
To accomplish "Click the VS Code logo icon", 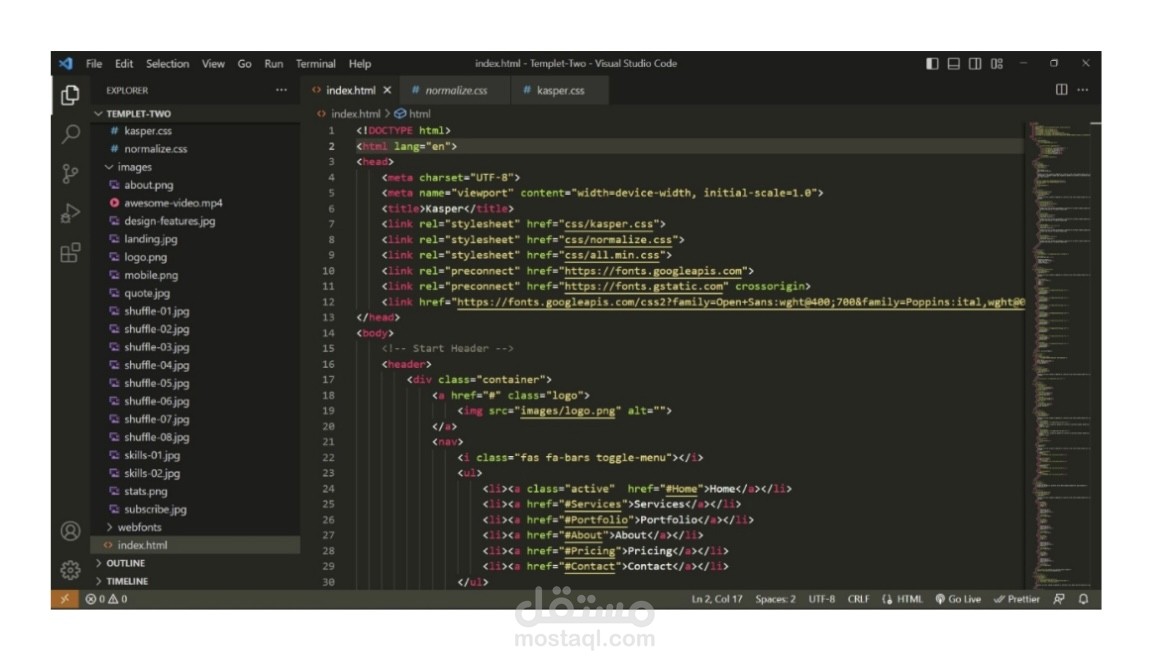I will click(66, 63).
